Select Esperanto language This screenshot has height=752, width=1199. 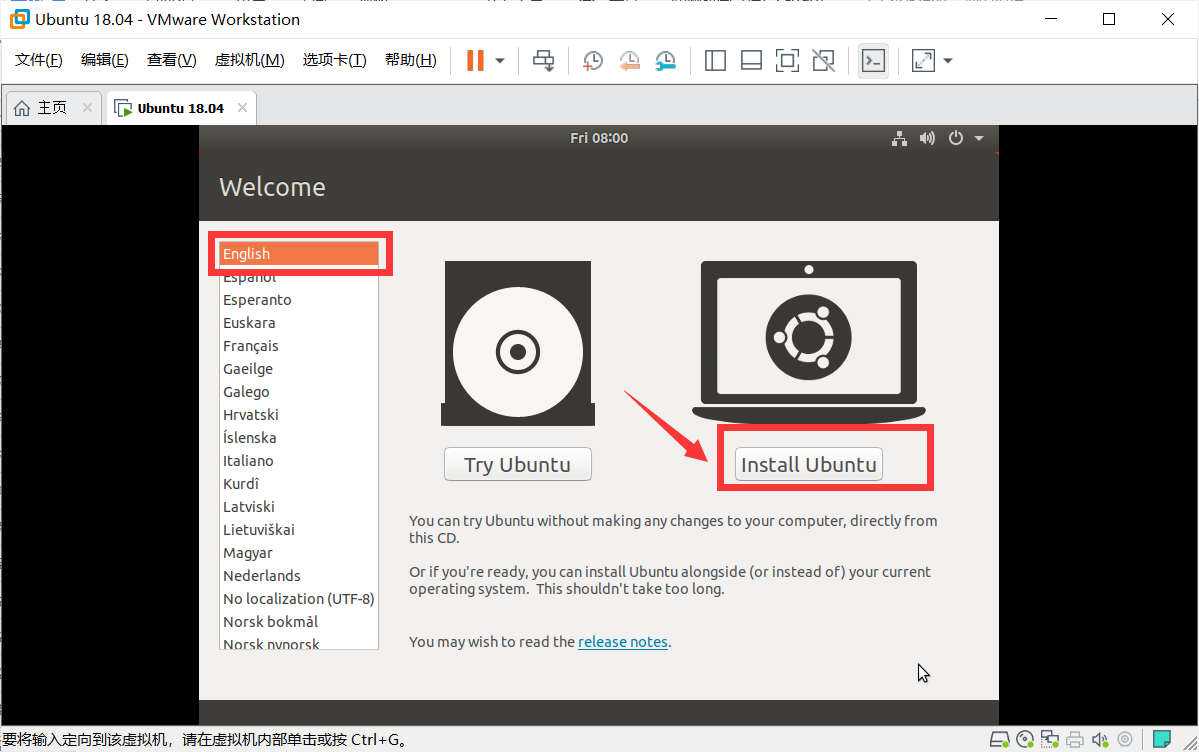point(299,300)
